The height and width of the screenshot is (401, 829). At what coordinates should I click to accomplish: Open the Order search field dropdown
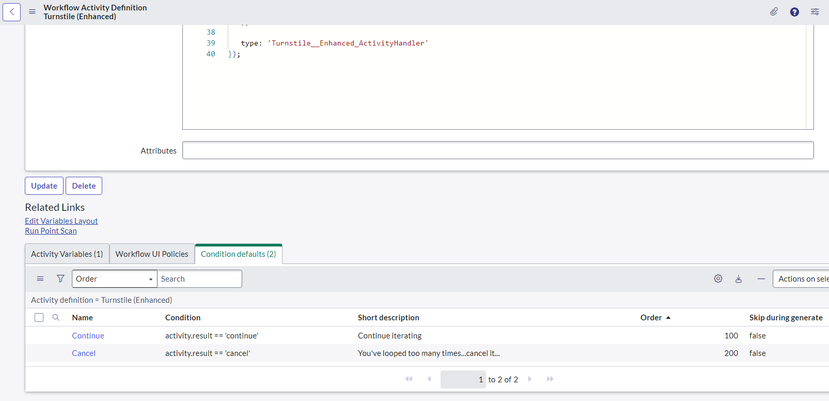pos(114,279)
